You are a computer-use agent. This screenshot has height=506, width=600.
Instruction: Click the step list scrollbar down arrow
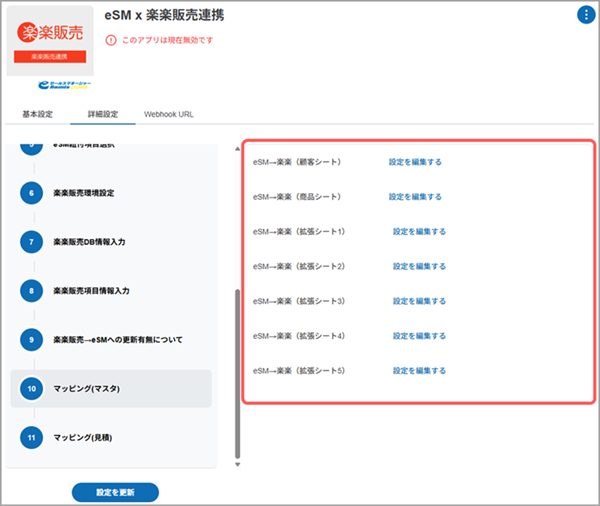point(237,464)
